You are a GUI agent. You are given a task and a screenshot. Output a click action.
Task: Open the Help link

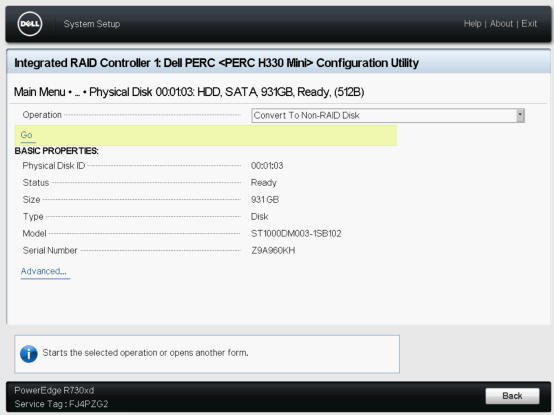click(x=472, y=24)
